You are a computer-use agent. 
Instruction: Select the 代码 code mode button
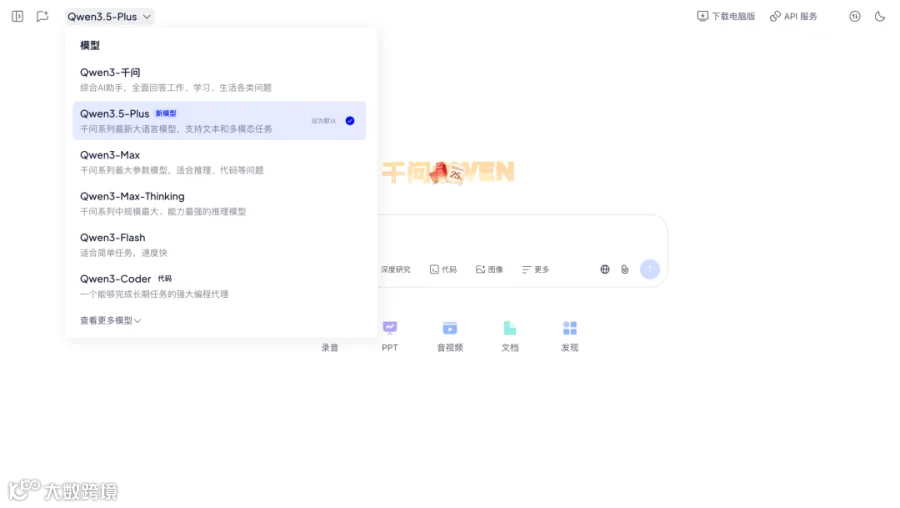tap(443, 269)
